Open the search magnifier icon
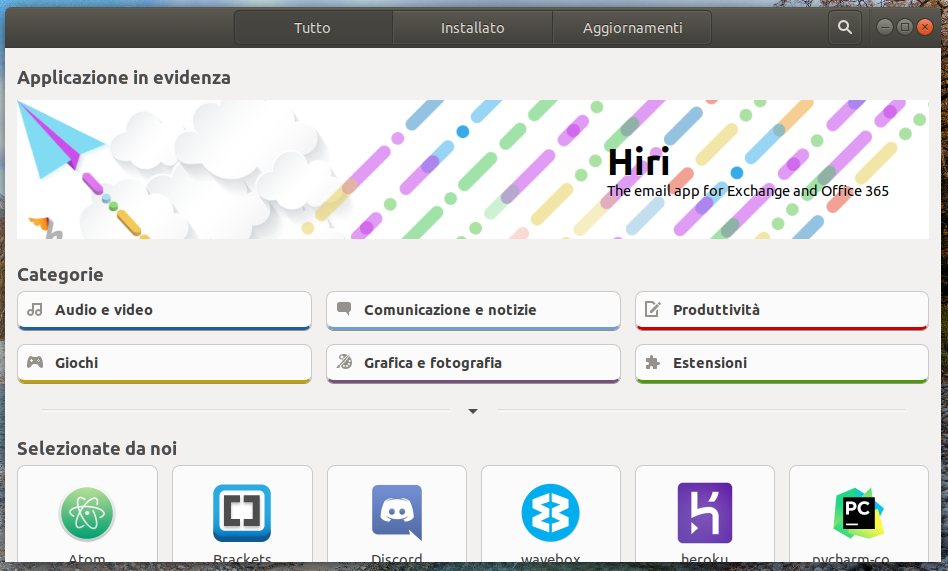The image size is (948, 571). point(845,27)
